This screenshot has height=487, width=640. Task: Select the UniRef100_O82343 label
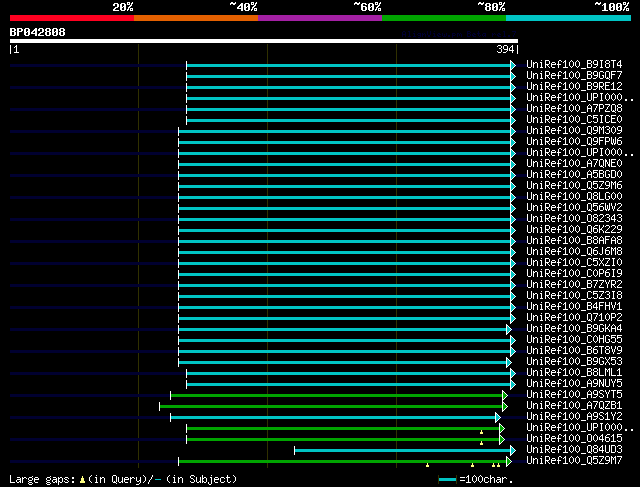(574, 219)
